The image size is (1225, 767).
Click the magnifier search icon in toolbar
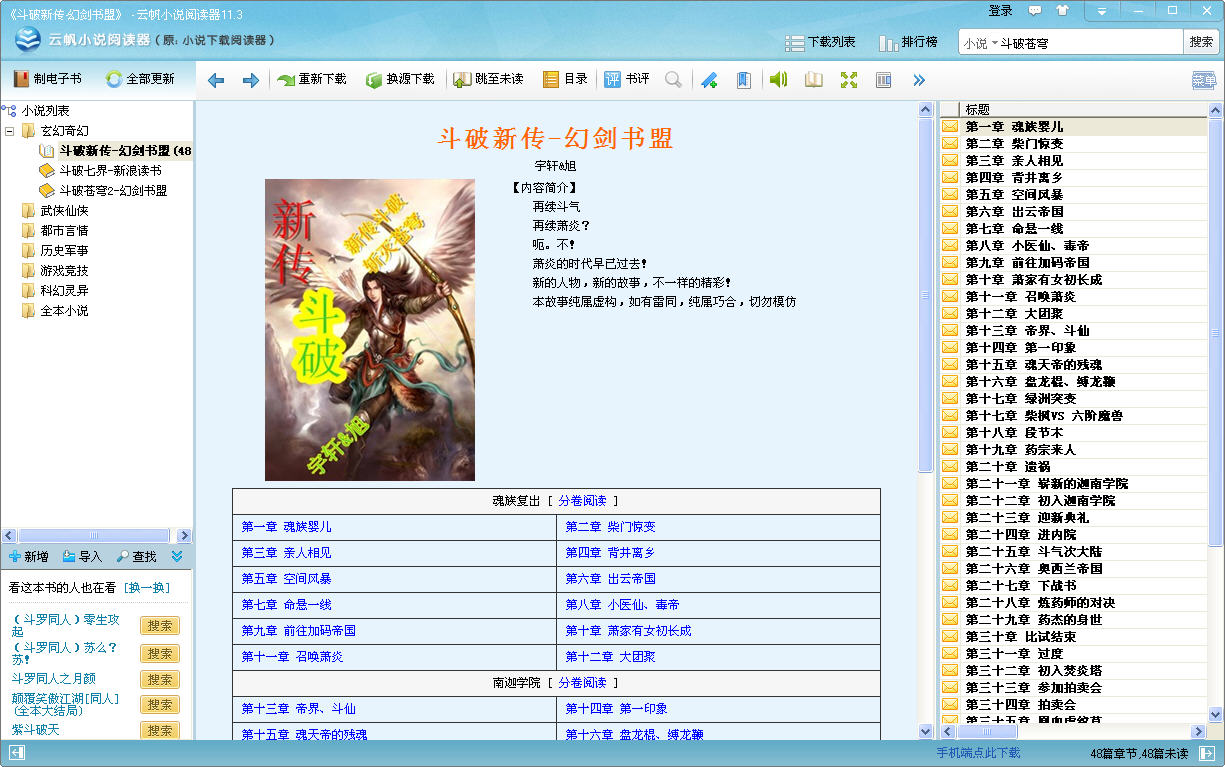point(674,80)
